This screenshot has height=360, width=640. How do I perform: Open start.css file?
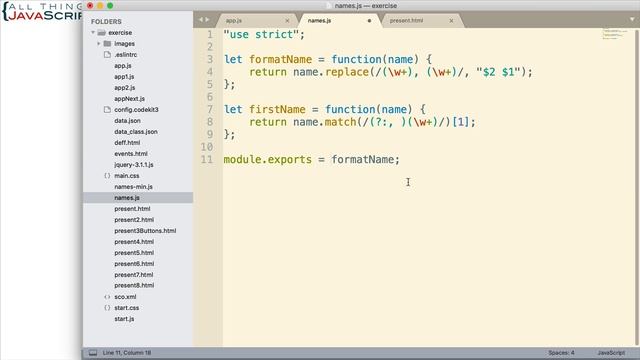tap(127, 308)
